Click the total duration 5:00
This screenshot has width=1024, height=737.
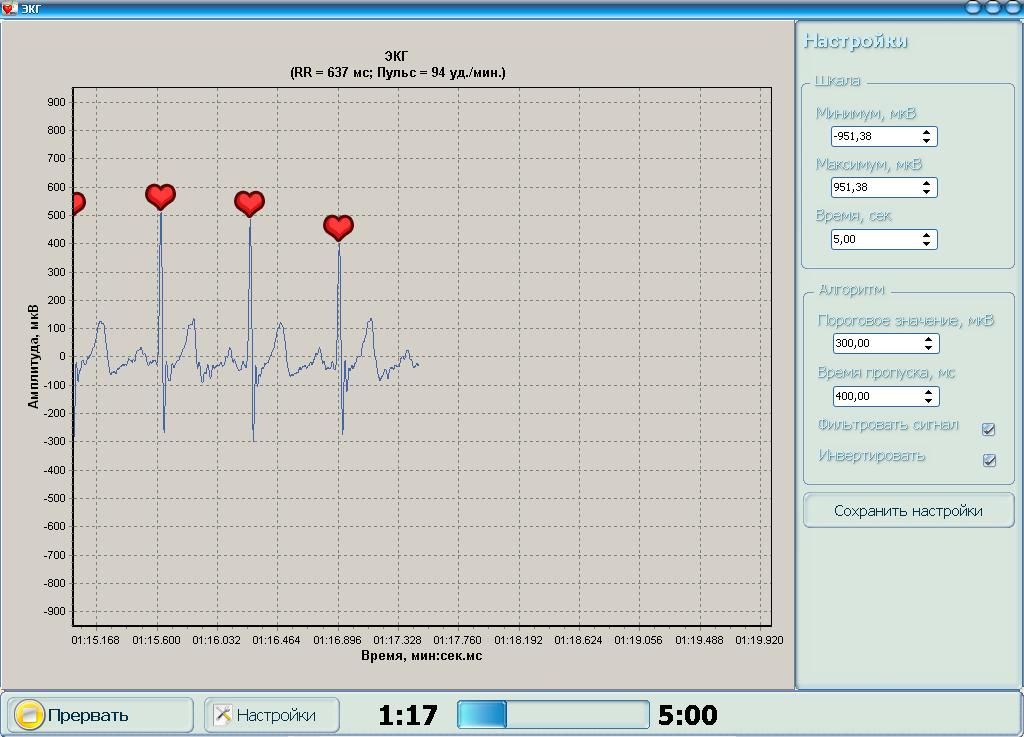coord(688,715)
